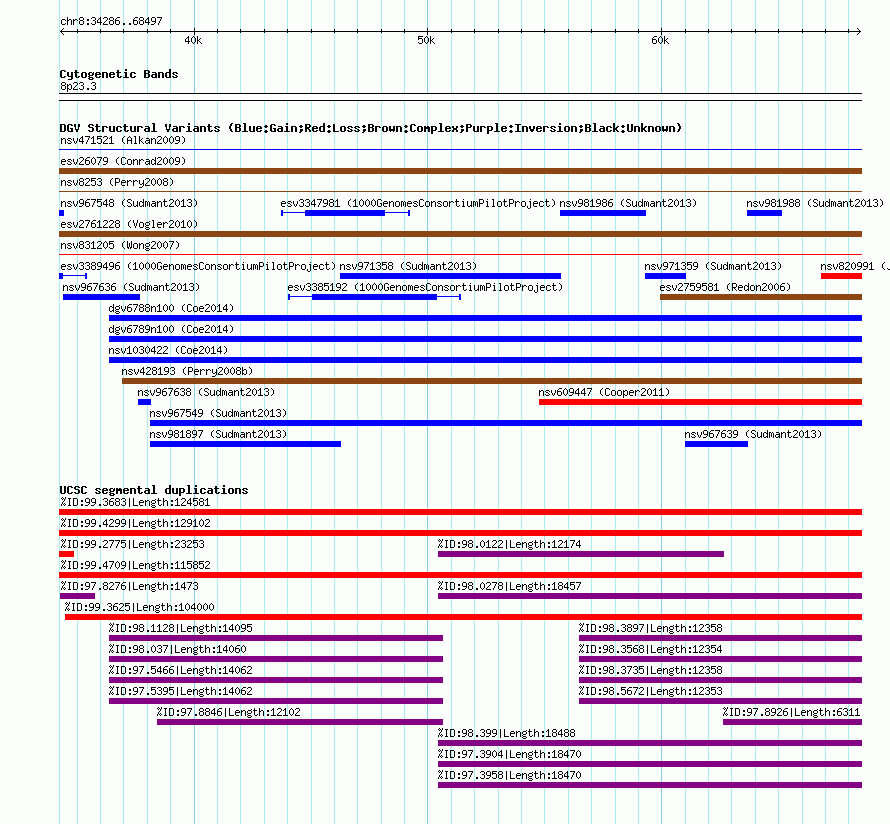Open %ID:97.5466|Length:14062 duplication label
Screen dimensions: 890x824
click(x=180, y=670)
